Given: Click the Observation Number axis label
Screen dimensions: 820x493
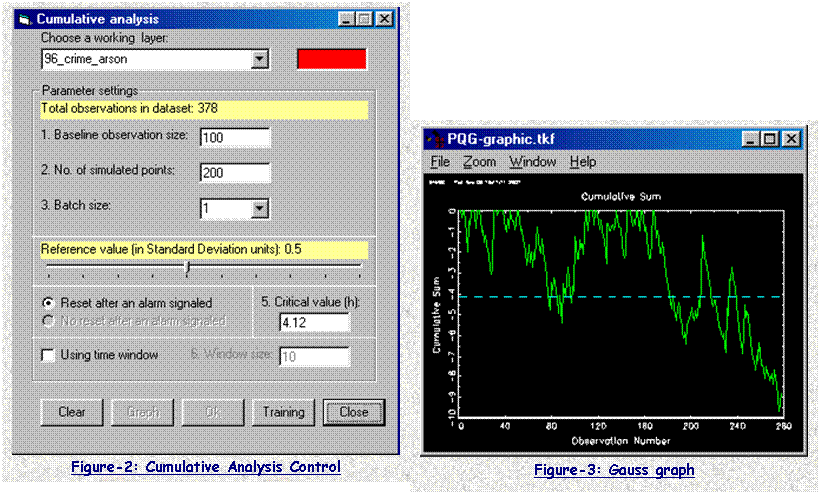Looking at the screenshot, I should tap(621, 441).
